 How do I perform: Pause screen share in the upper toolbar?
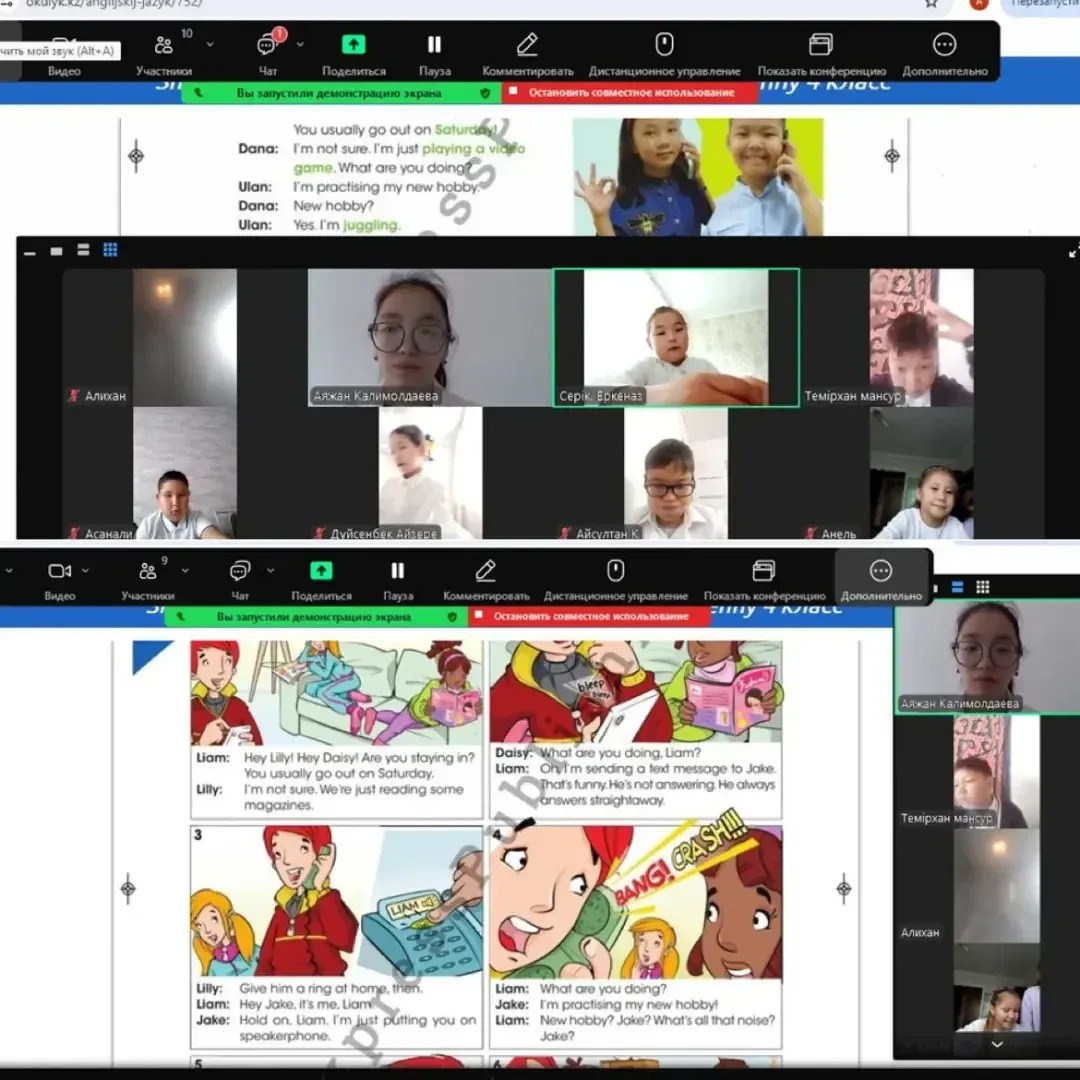pyautogui.click(x=434, y=45)
